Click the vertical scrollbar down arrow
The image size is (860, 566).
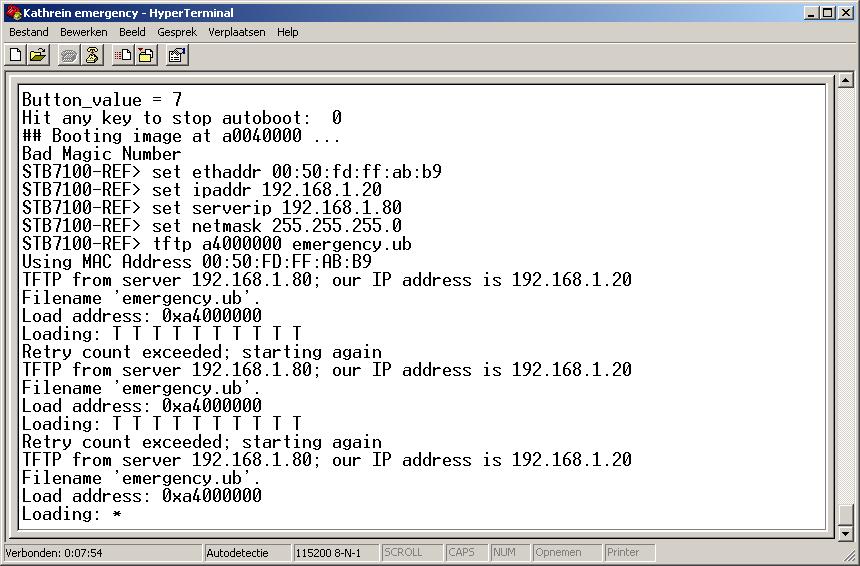[x=846, y=533]
